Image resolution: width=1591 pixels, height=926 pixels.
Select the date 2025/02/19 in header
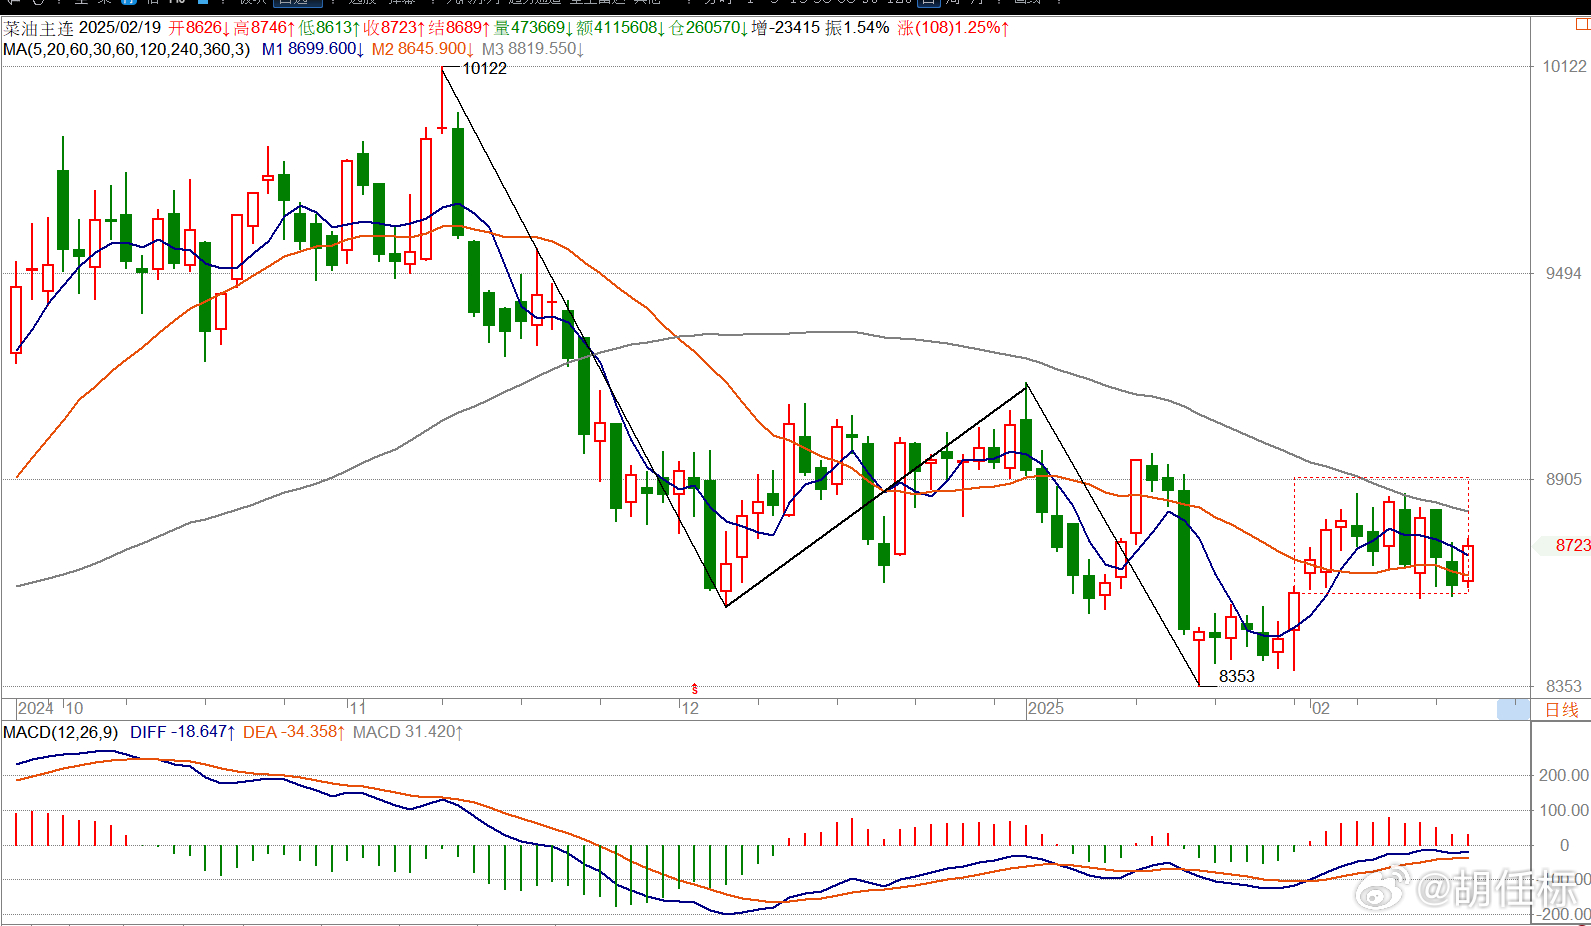point(120,28)
